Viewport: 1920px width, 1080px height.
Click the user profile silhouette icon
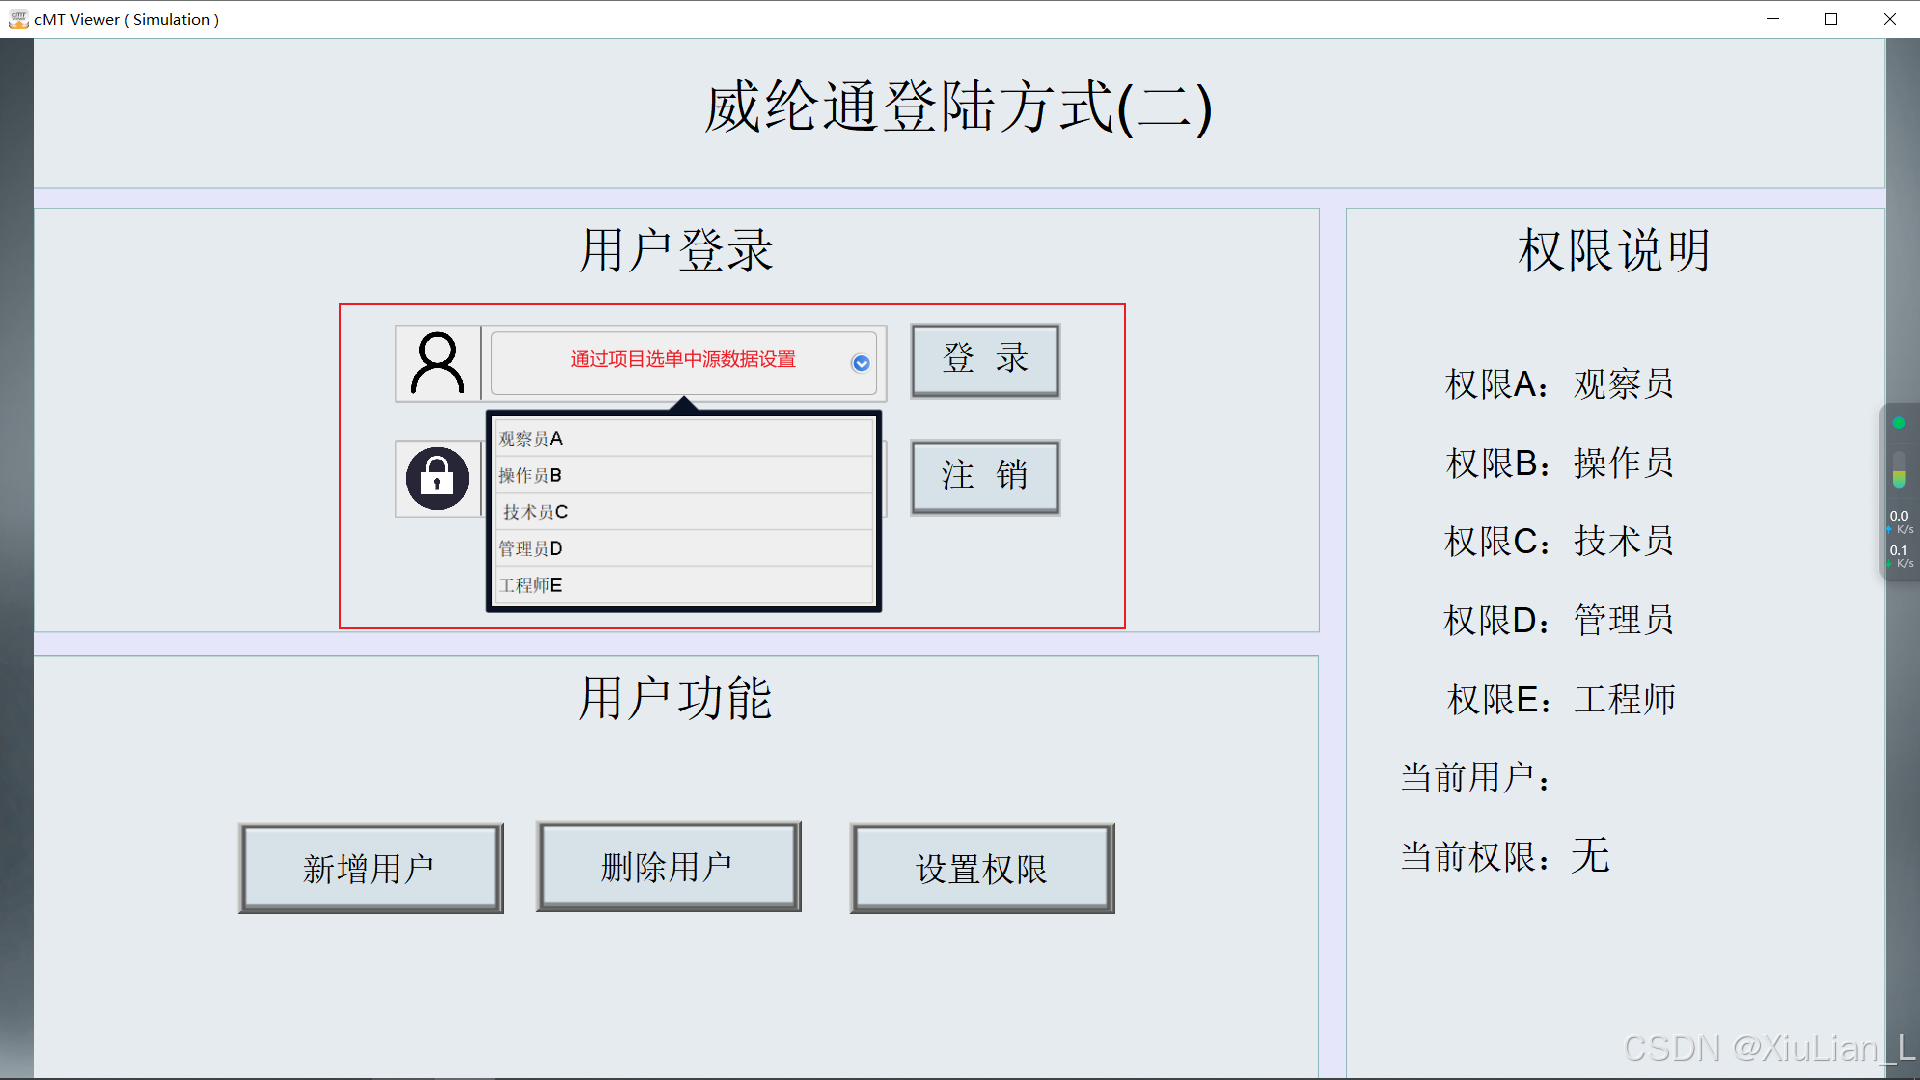point(438,363)
